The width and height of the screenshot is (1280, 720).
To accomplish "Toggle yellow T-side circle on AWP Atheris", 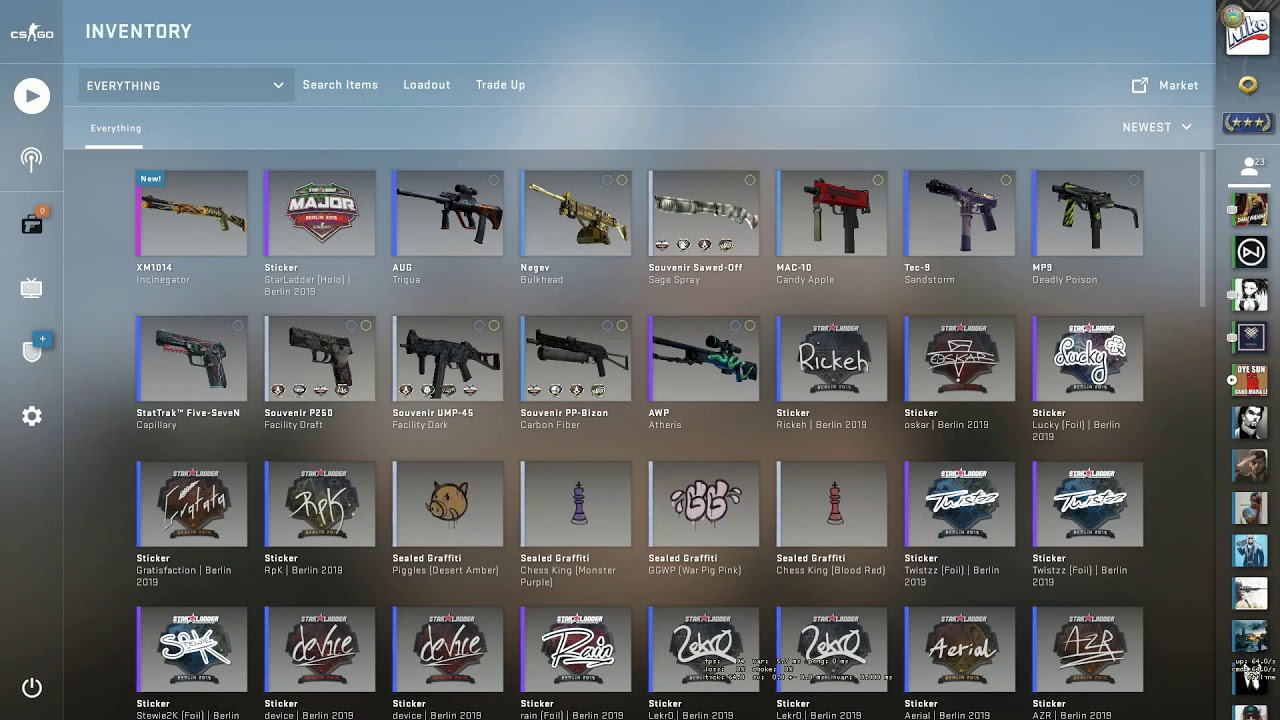I will 750,325.
